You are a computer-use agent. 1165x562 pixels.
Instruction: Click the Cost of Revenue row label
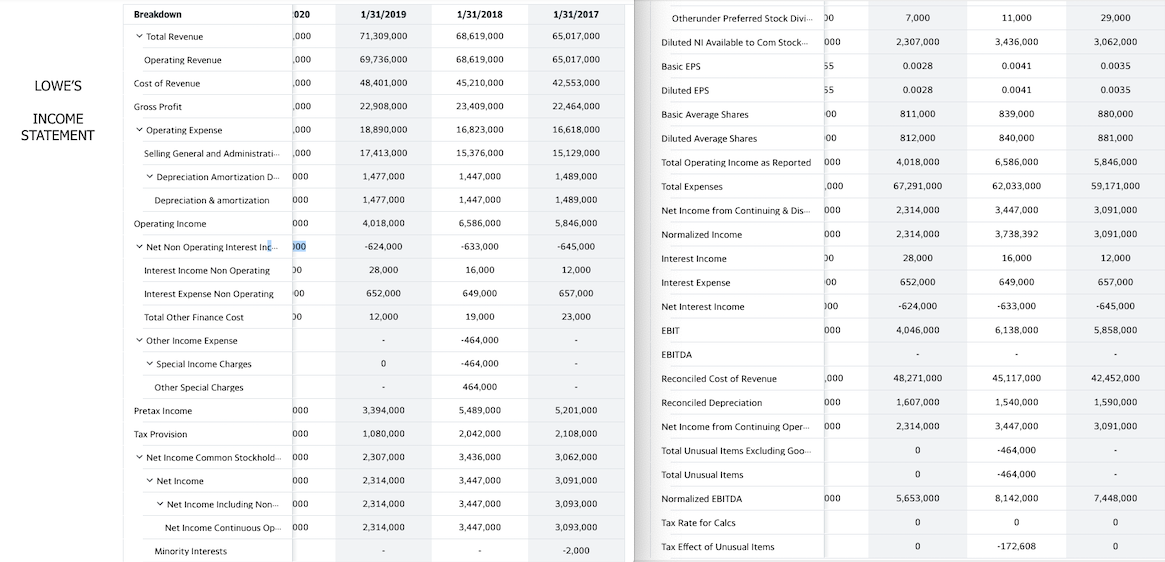click(167, 83)
